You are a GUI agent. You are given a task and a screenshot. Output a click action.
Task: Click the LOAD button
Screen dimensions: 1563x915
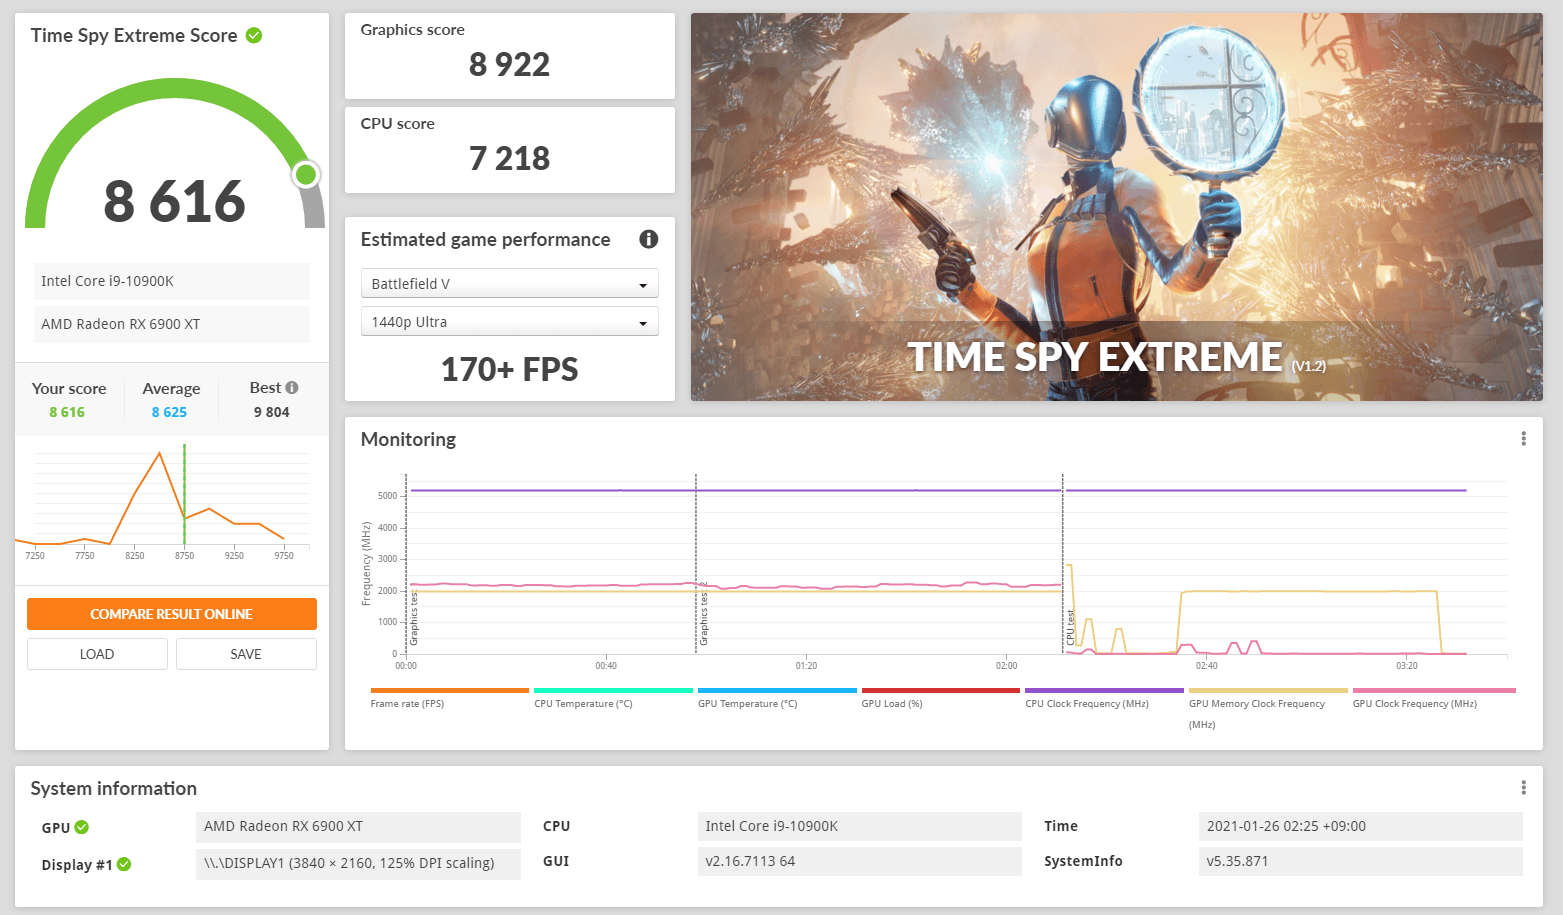97,654
